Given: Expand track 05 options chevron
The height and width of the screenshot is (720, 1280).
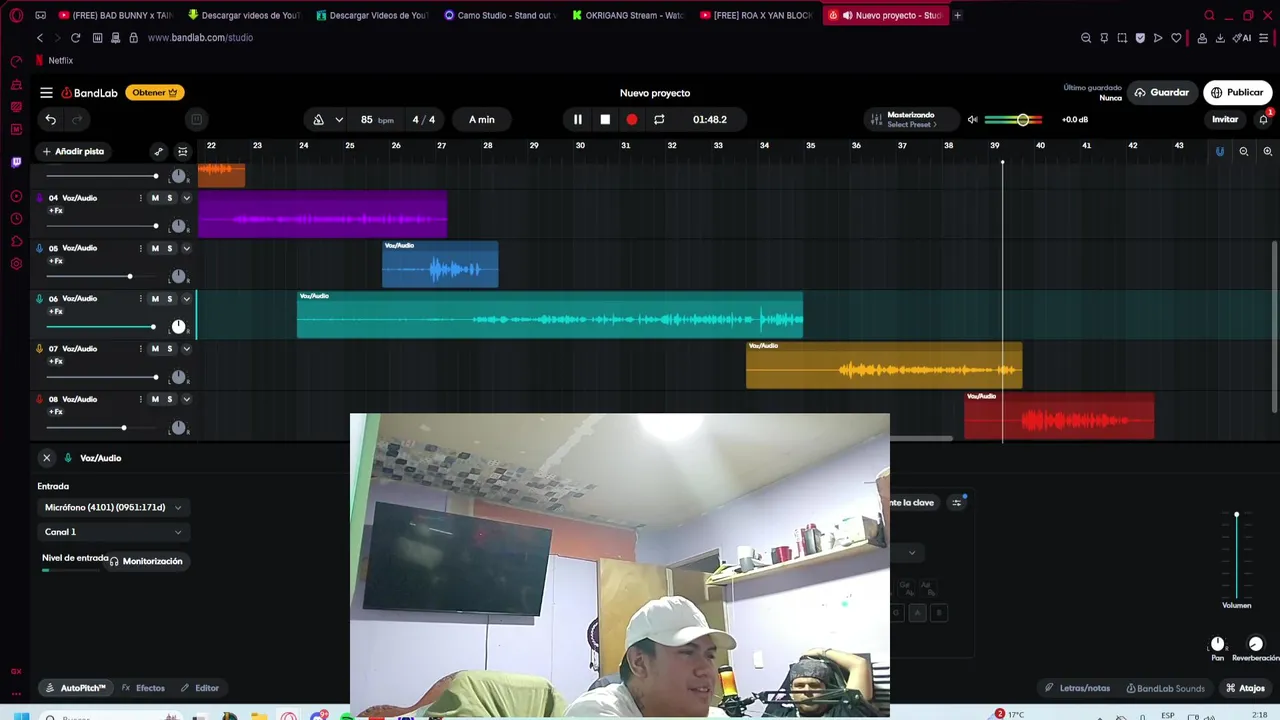Looking at the screenshot, I should point(186,248).
